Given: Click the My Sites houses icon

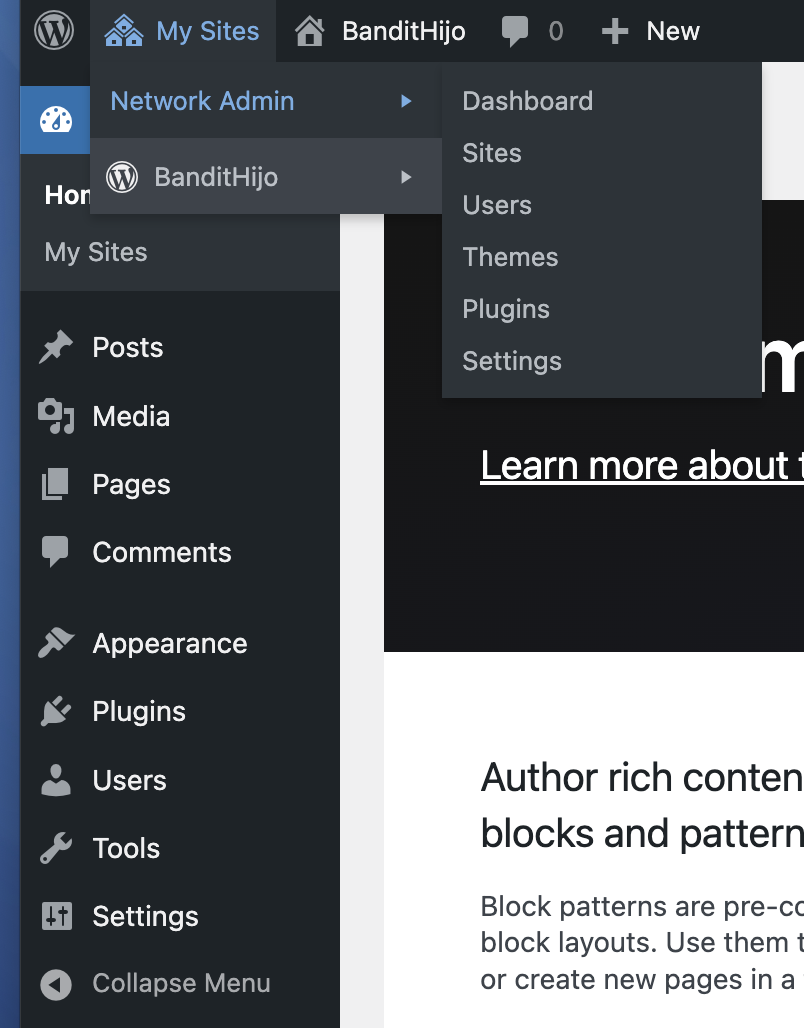Looking at the screenshot, I should click(x=124, y=32).
